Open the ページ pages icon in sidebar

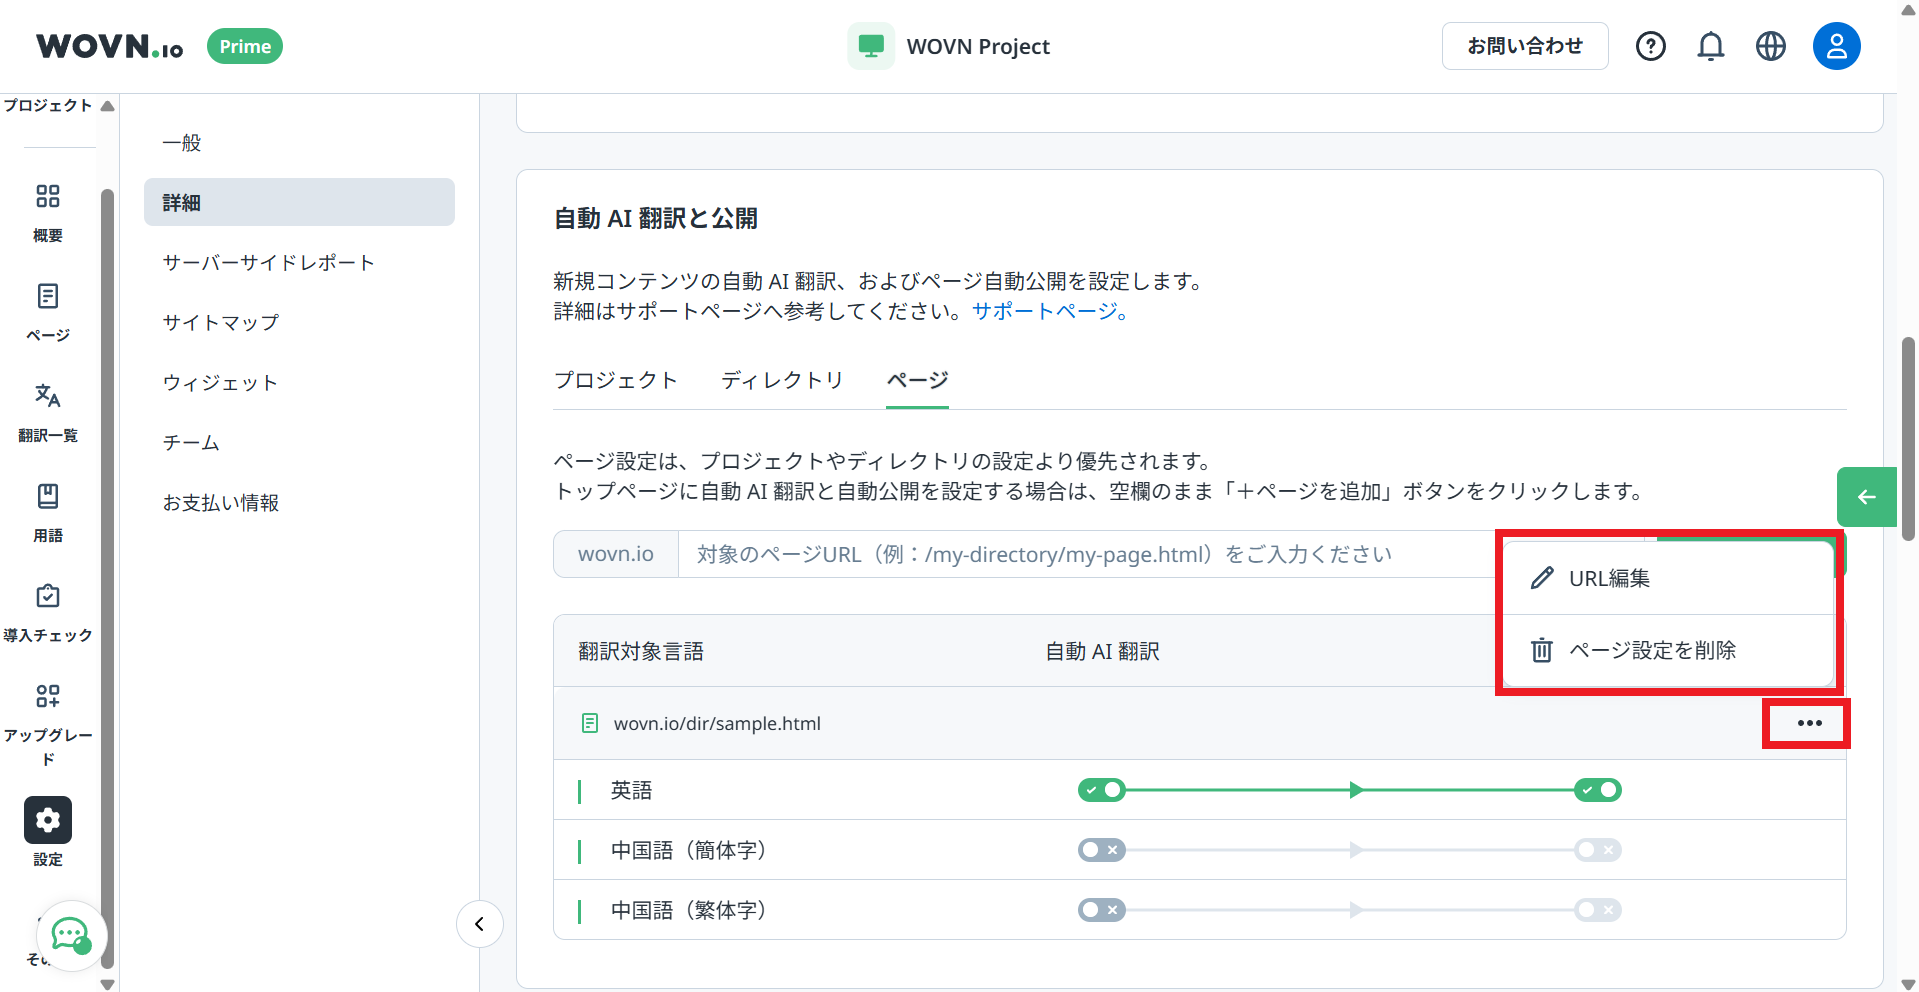[x=47, y=296]
